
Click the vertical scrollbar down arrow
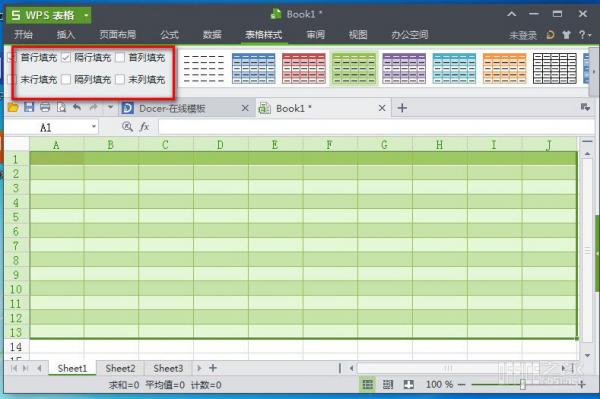pyautogui.click(x=587, y=355)
